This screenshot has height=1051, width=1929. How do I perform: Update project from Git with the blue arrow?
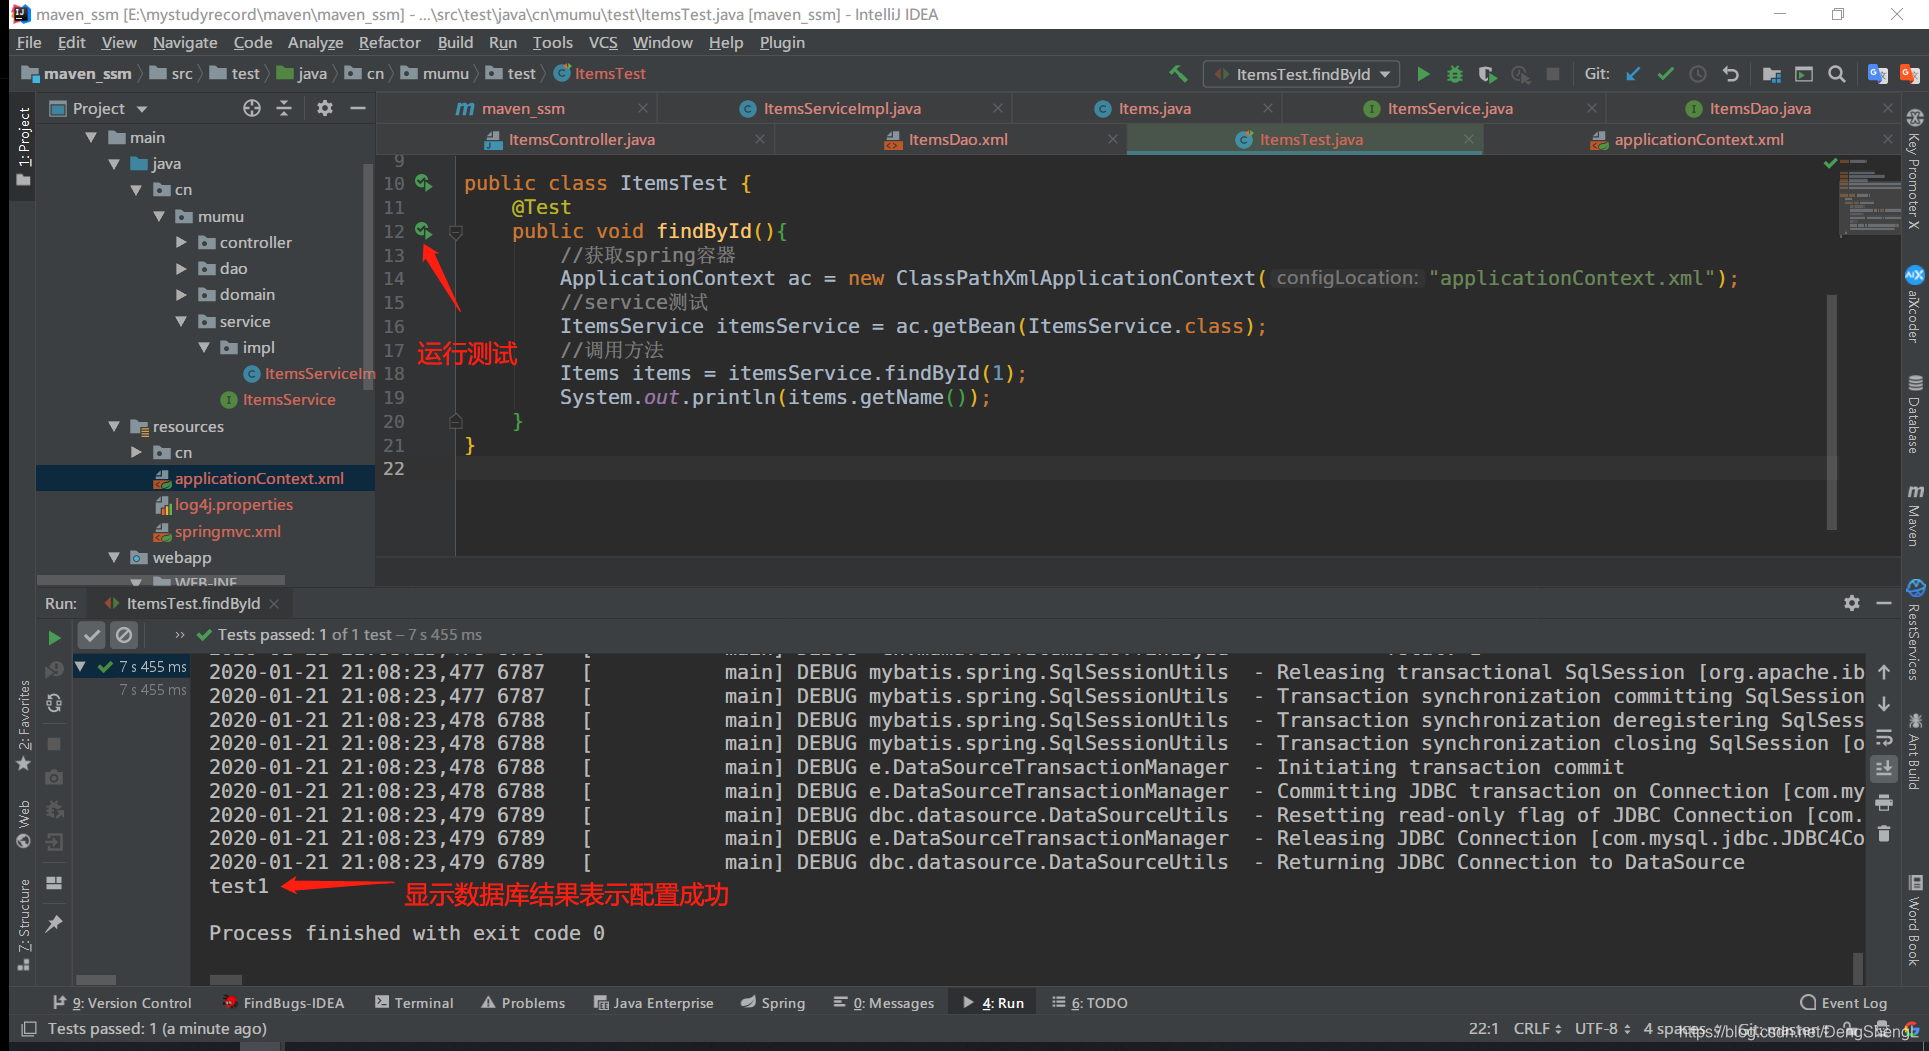1633,74
